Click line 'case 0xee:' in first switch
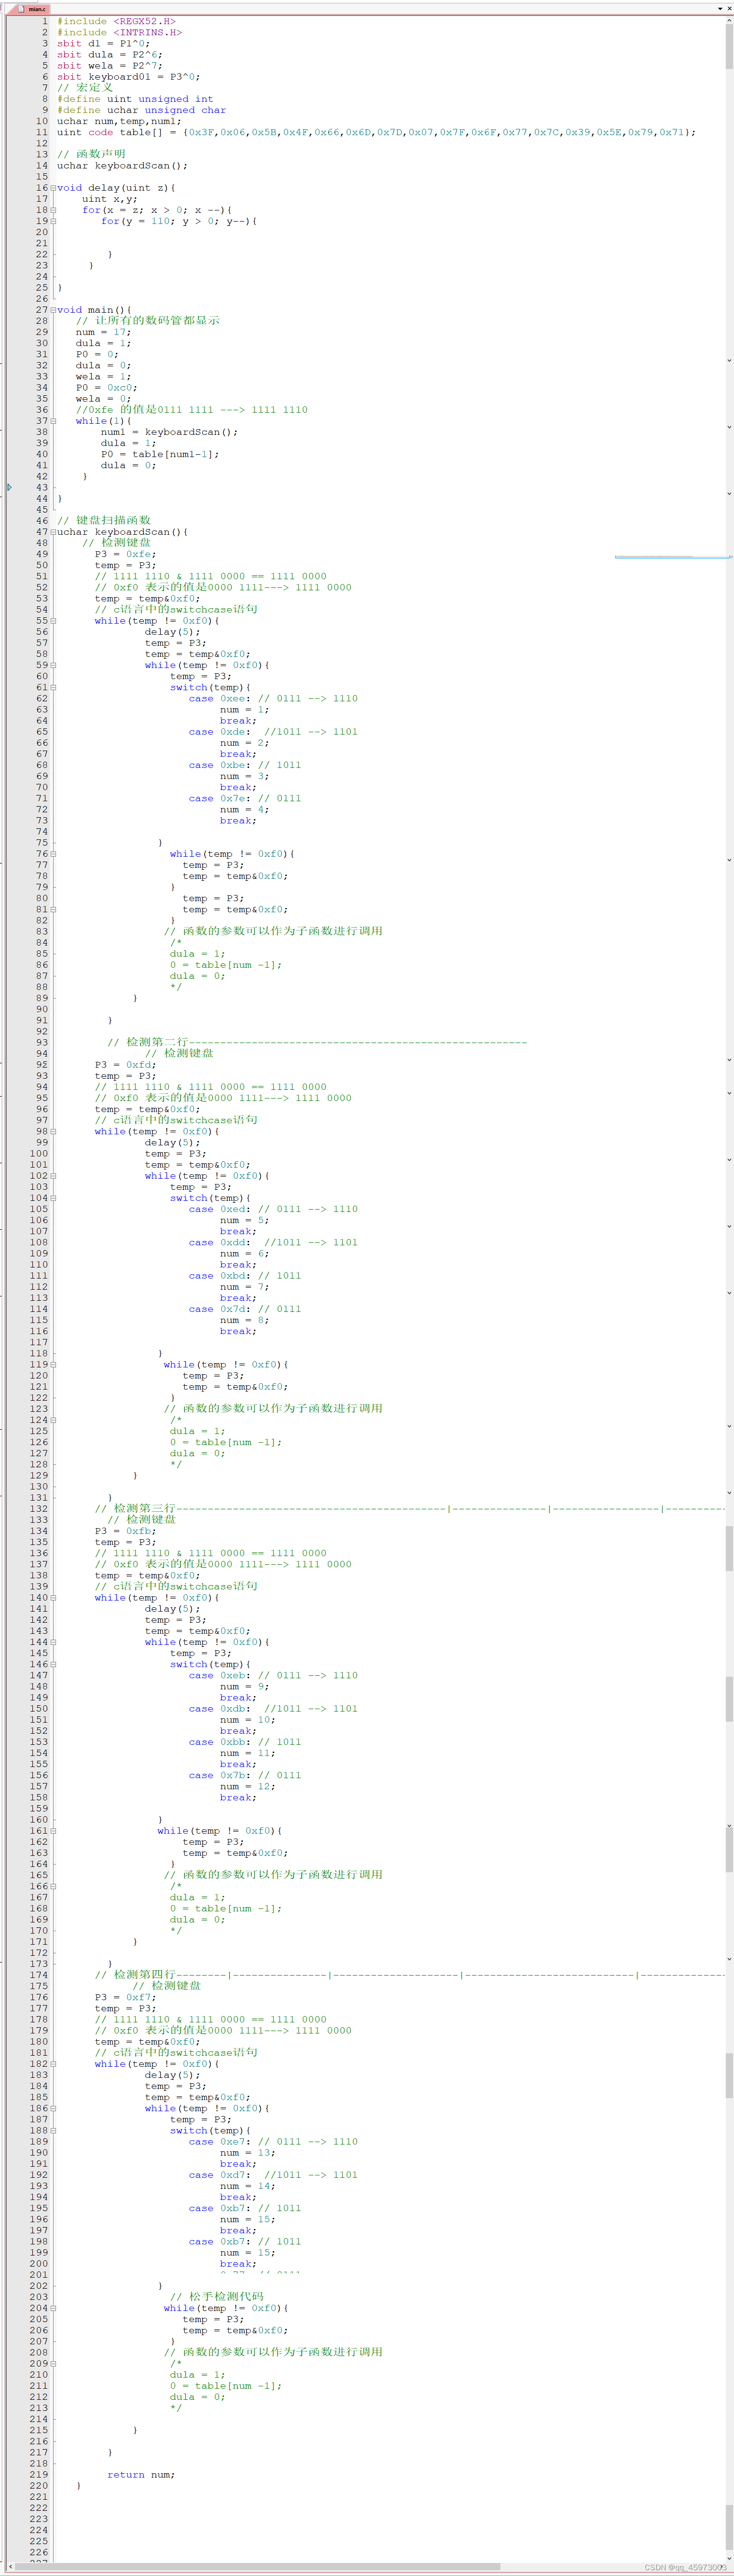The image size is (734, 2576). coord(273,698)
